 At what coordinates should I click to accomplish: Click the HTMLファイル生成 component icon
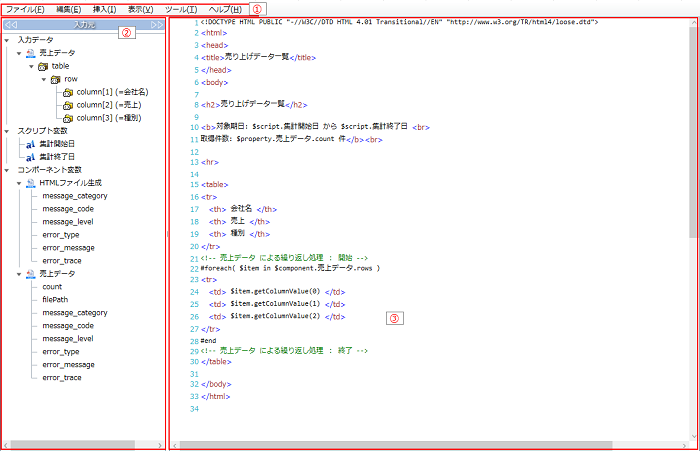[30, 183]
